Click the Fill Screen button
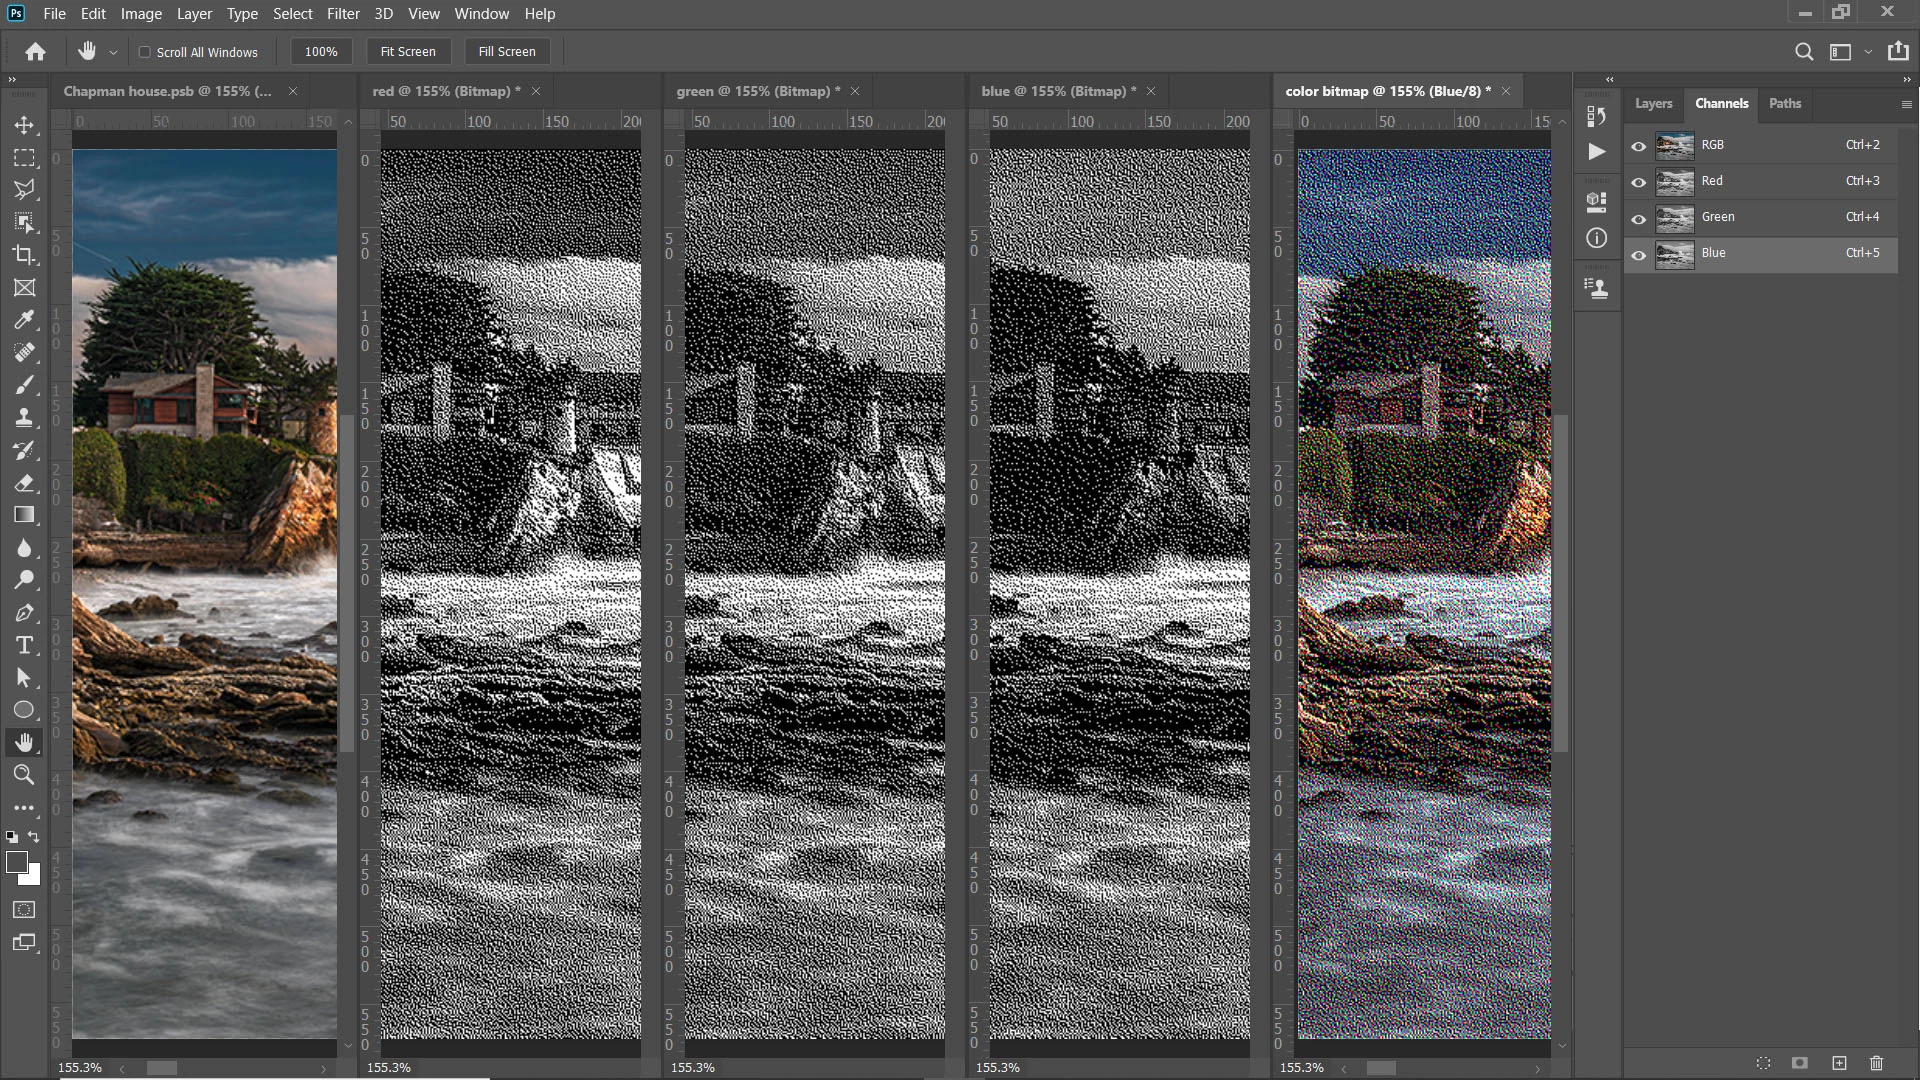 [x=507, y=52]
